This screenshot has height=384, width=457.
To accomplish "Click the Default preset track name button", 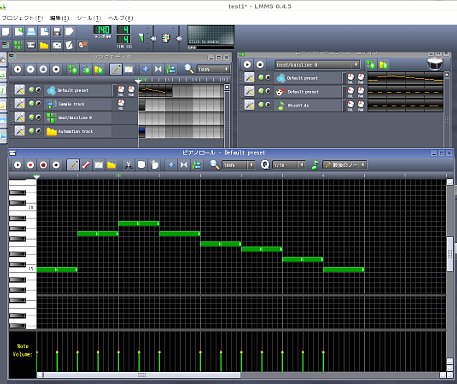I will pyautogui.click(x=78, y=90).
